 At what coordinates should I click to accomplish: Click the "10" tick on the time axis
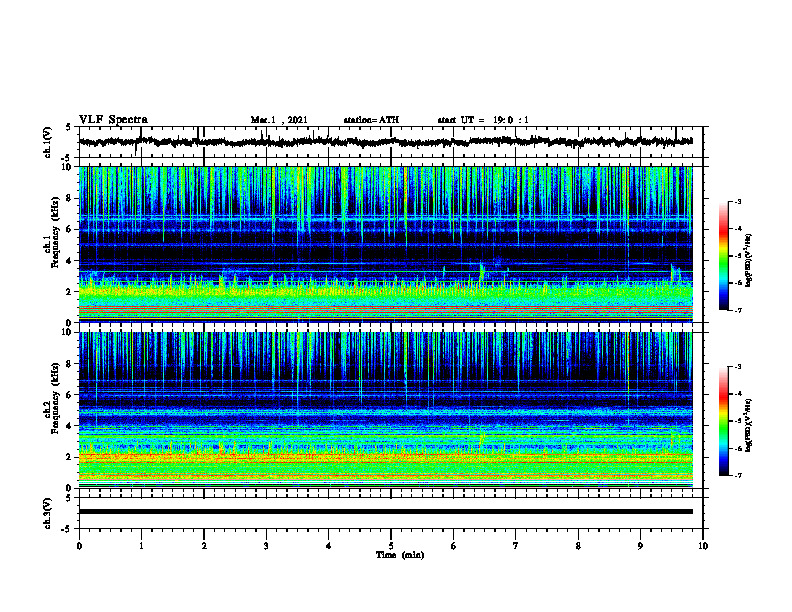pos(703,546)
